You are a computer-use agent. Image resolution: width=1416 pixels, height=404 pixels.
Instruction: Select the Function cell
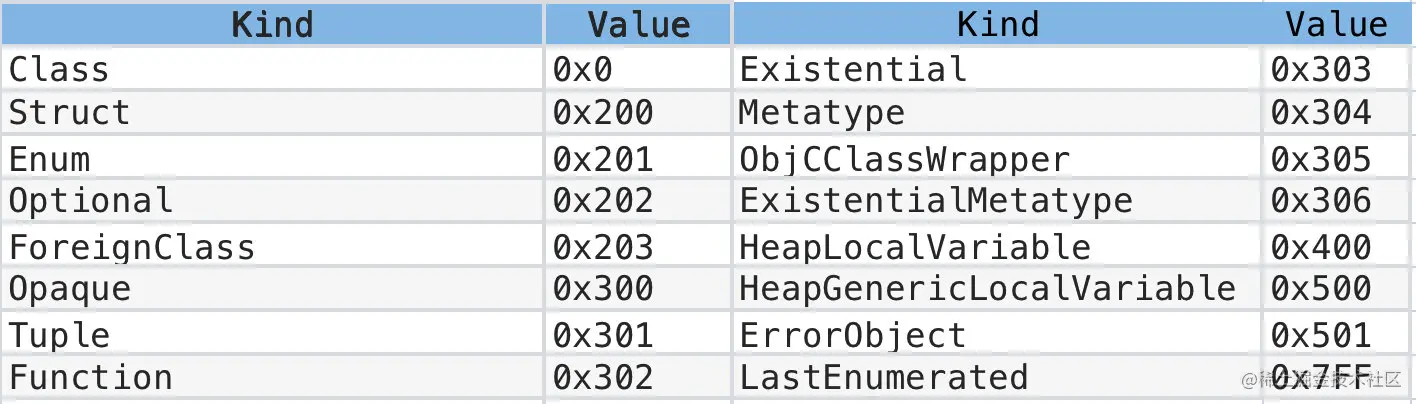click(x=272, y=377)
